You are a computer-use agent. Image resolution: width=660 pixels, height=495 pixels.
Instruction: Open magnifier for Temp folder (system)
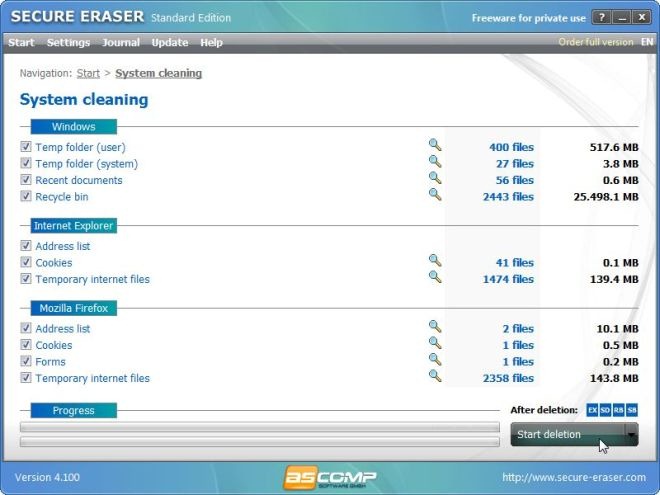tap(435, 162)
